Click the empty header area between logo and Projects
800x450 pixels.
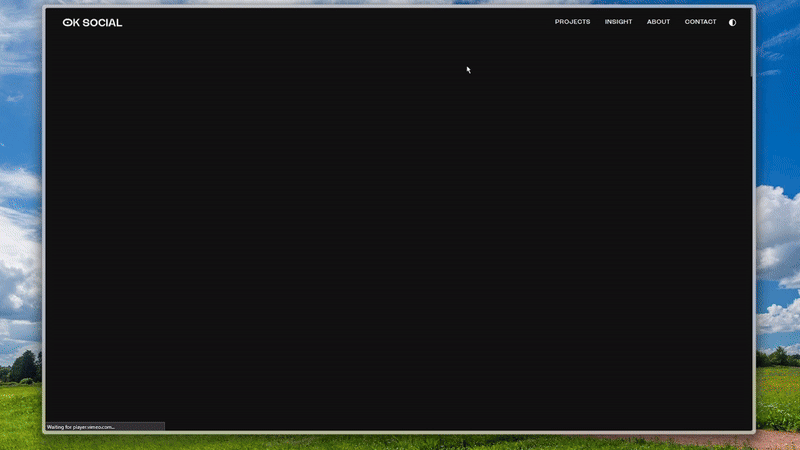click(x=330, y=22)
